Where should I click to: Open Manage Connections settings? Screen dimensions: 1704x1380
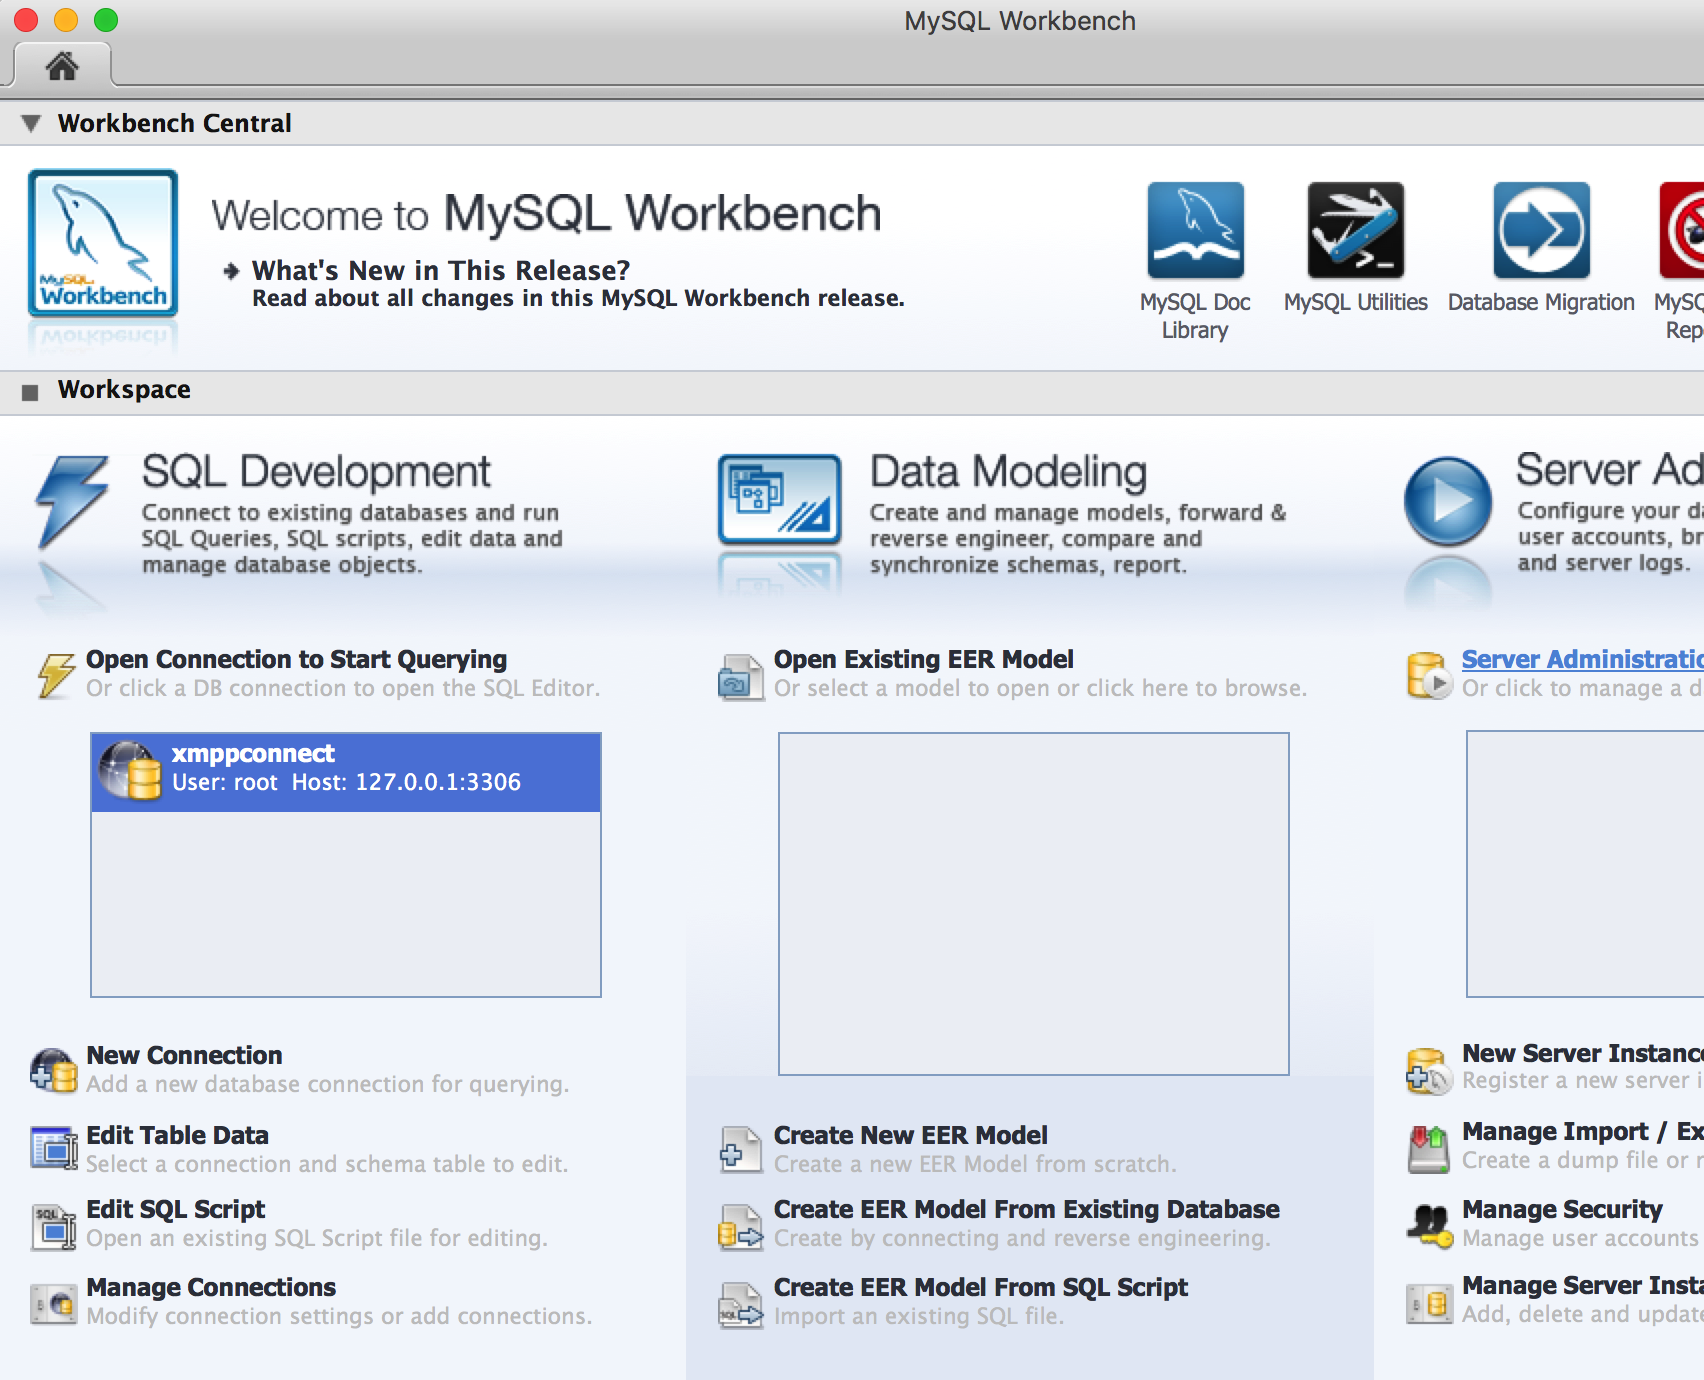211,1287
